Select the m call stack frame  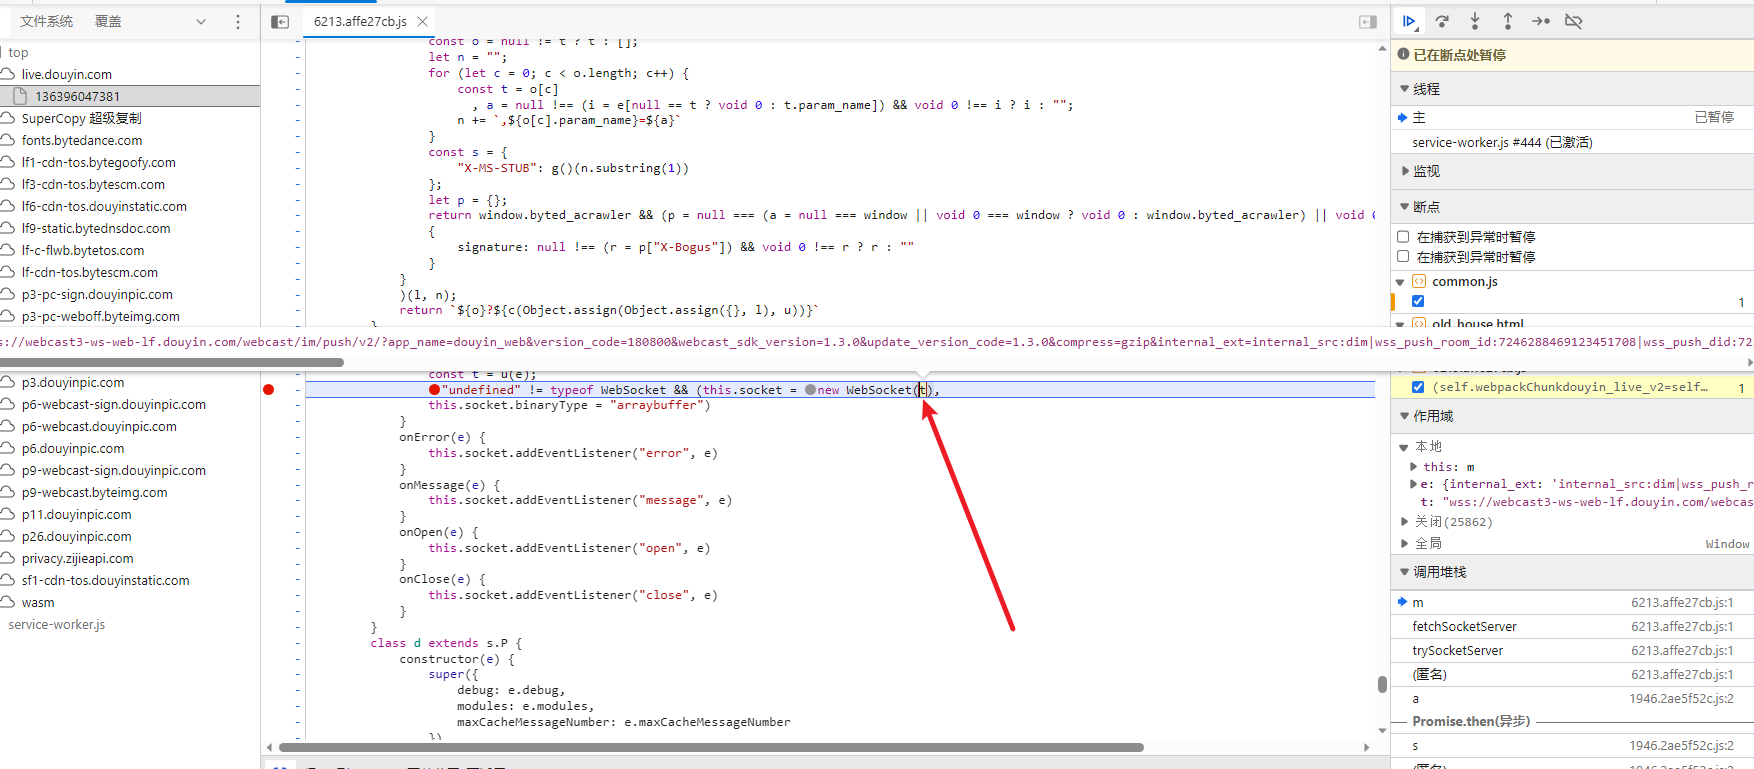pyautogui.click(x=1573, y=602)
